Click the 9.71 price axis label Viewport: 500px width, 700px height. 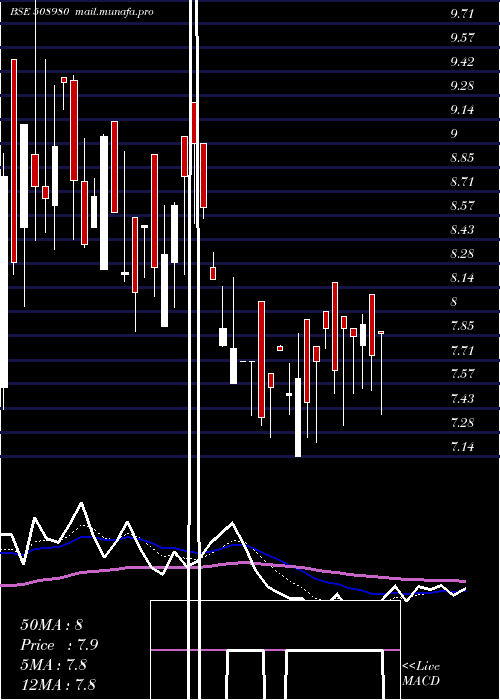pos(462,13)
